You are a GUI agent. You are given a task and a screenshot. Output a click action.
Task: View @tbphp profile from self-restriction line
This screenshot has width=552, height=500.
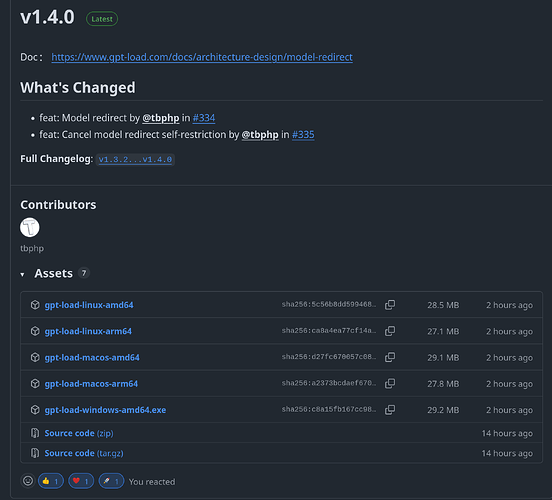click(x=260, y=135)
